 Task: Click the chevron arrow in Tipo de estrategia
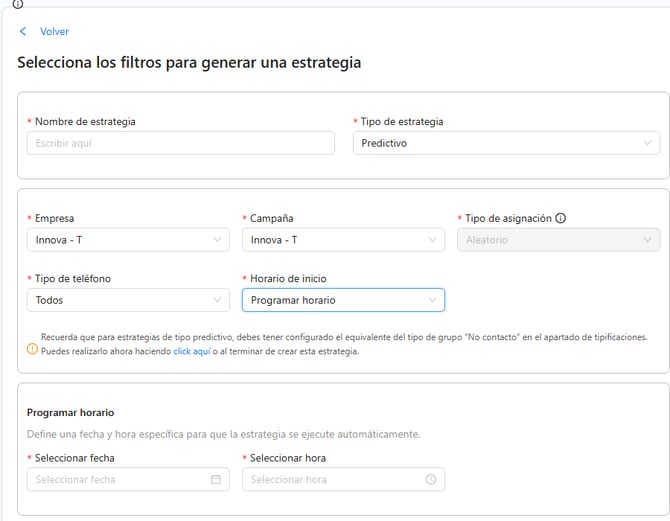(x=647, y=143)
